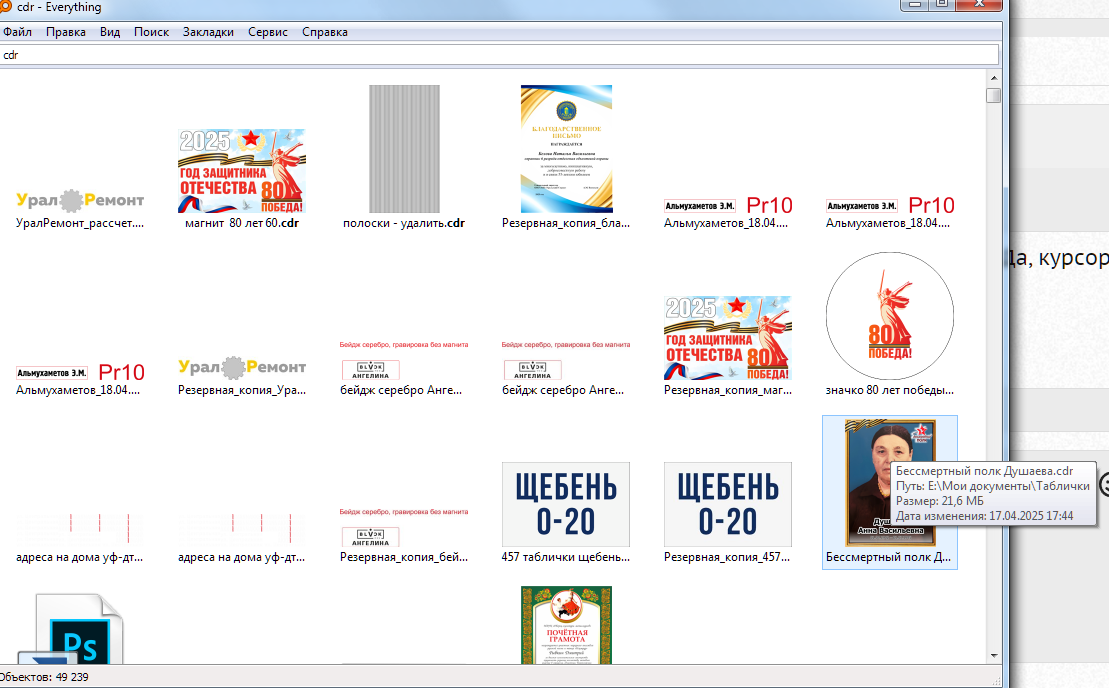Click tooltip line Путь: E:\Мои документы\Таблички

[x=992, y=486]
